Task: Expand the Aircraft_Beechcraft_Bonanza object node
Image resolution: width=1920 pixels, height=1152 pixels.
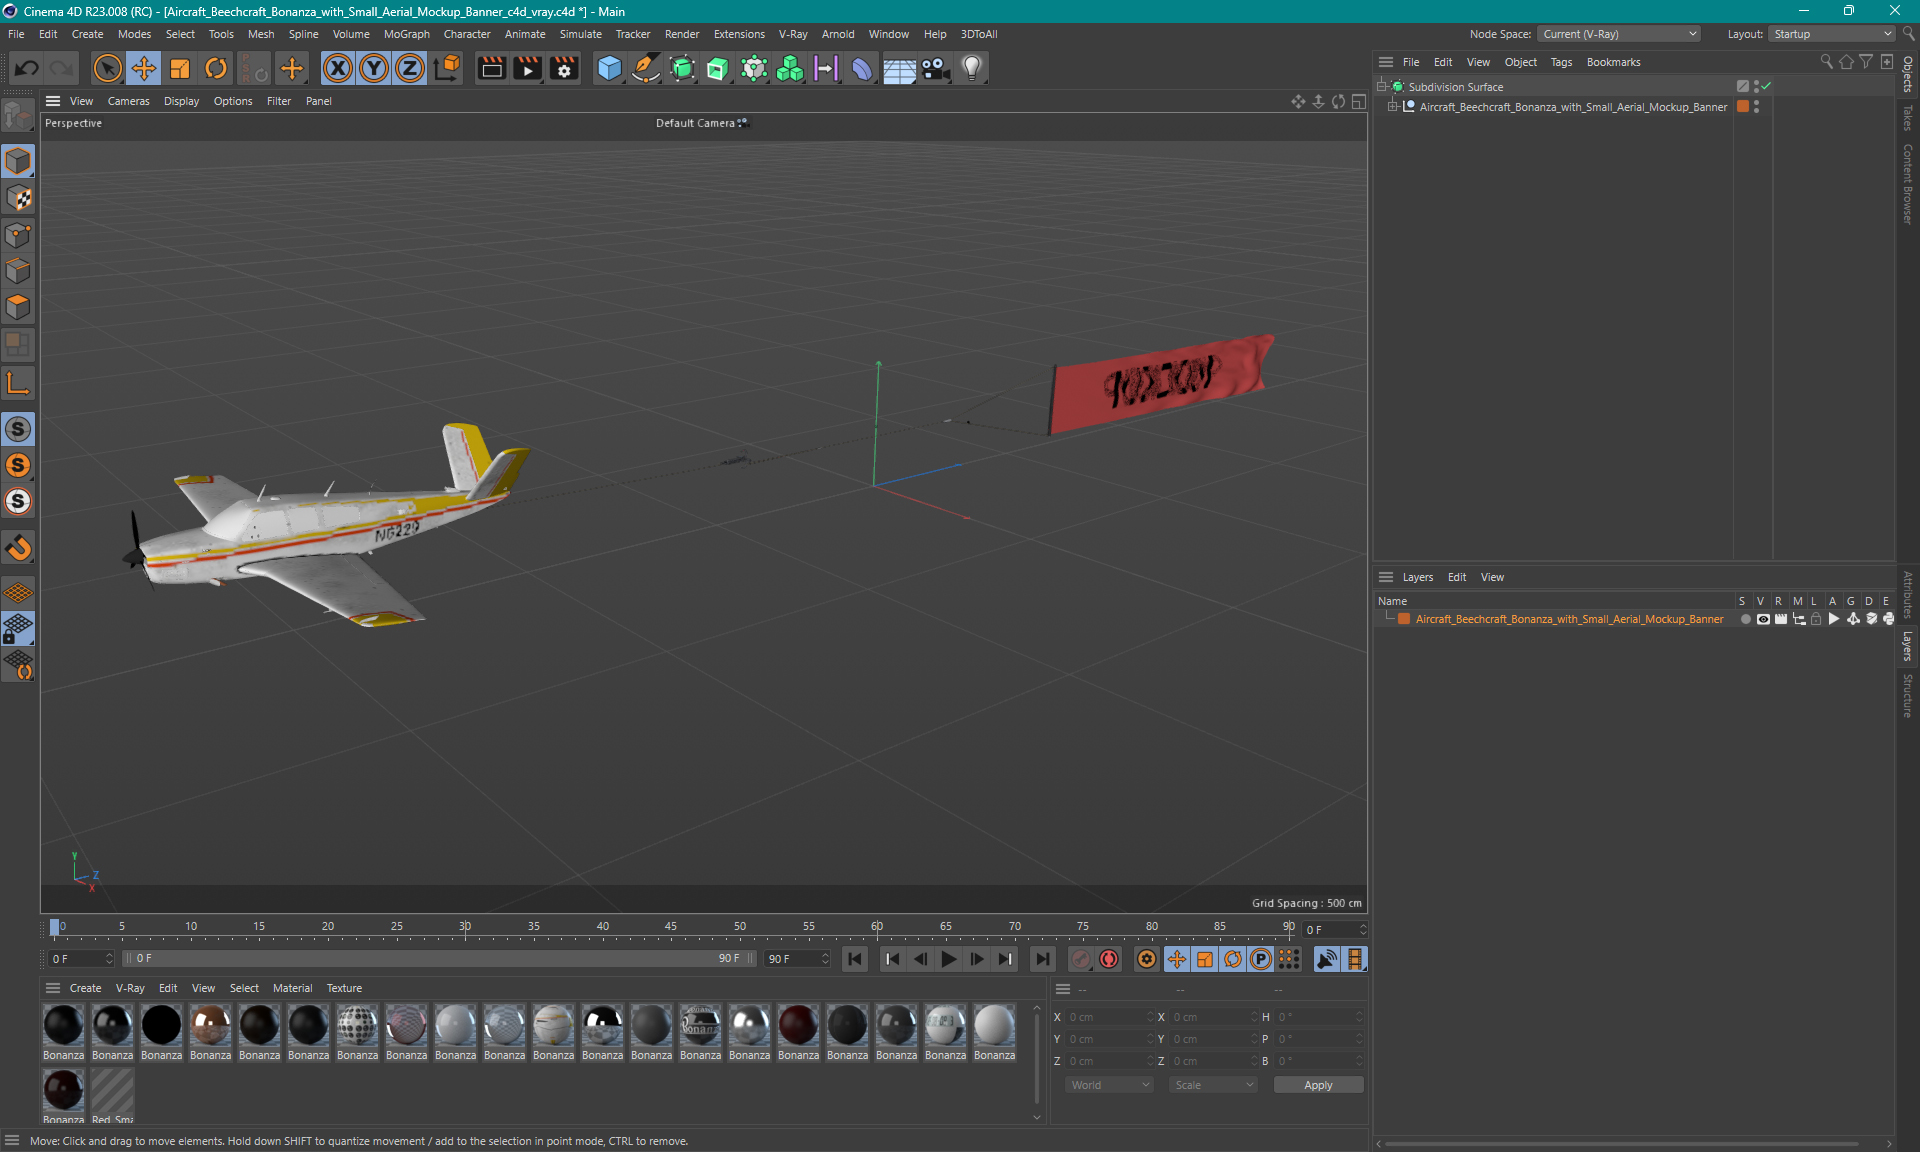Action: (1392, 107)
